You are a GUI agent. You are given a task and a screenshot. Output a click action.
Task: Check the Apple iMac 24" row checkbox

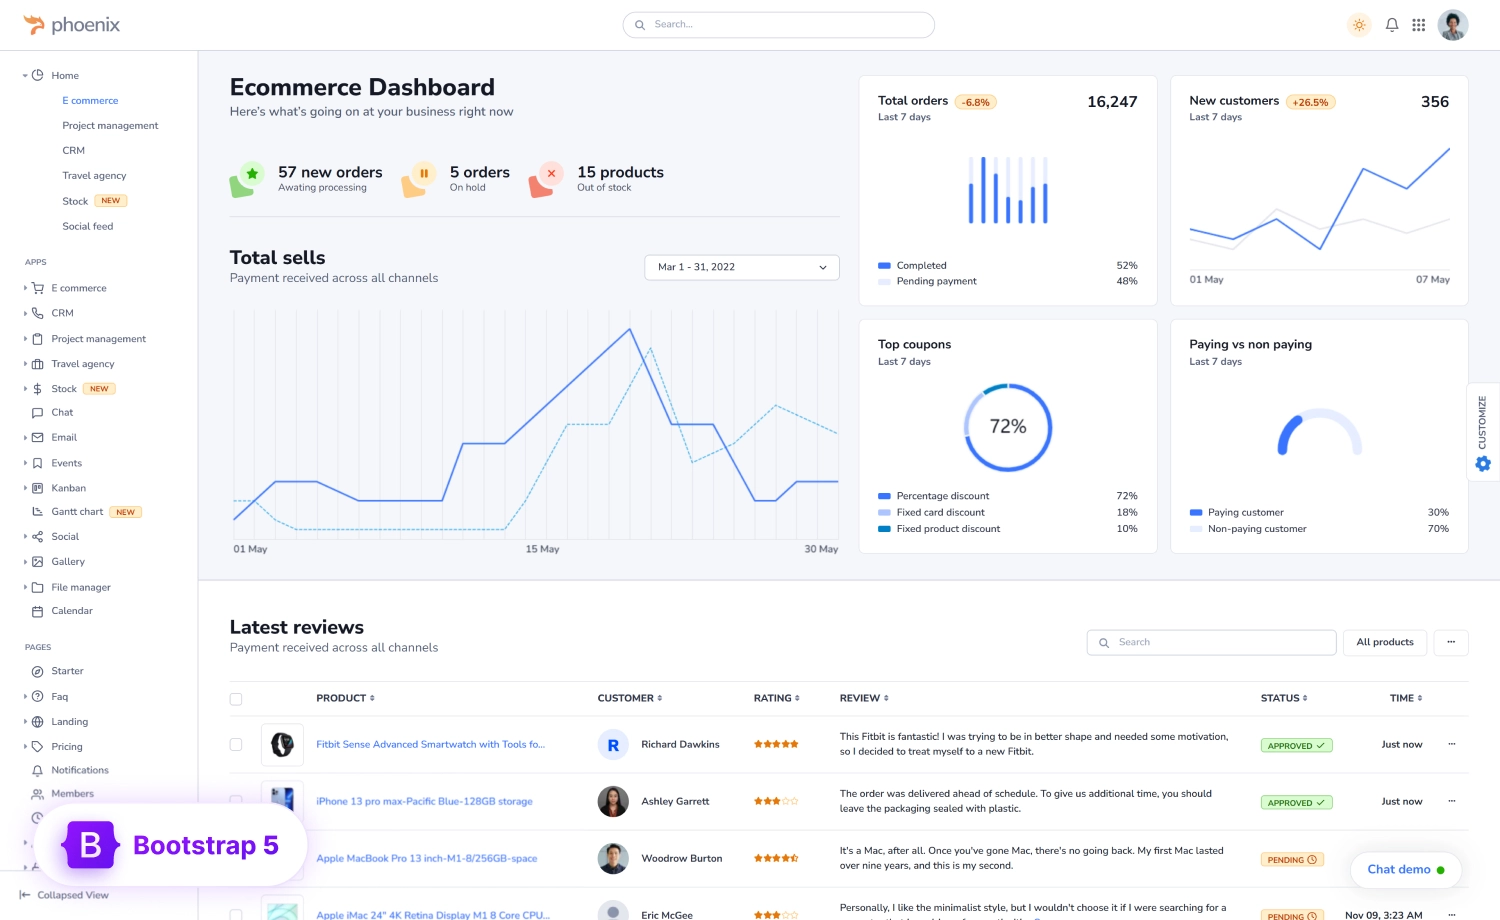click(x=236, y=914)
